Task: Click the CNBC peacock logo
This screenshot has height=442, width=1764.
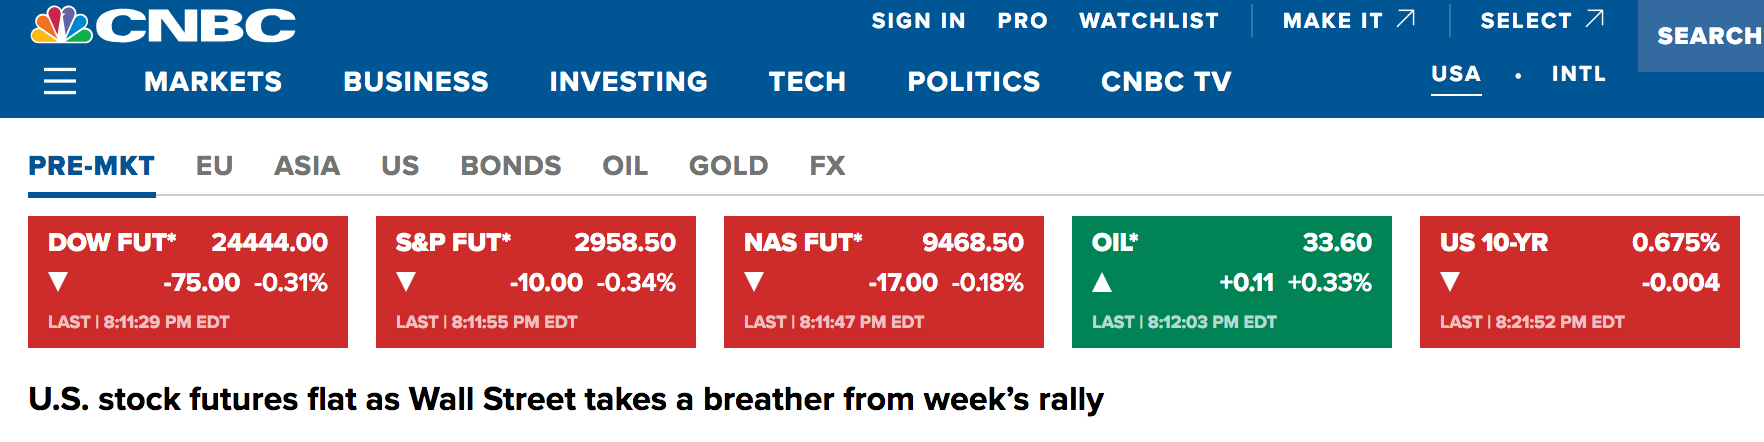Action: click(62, 25)
